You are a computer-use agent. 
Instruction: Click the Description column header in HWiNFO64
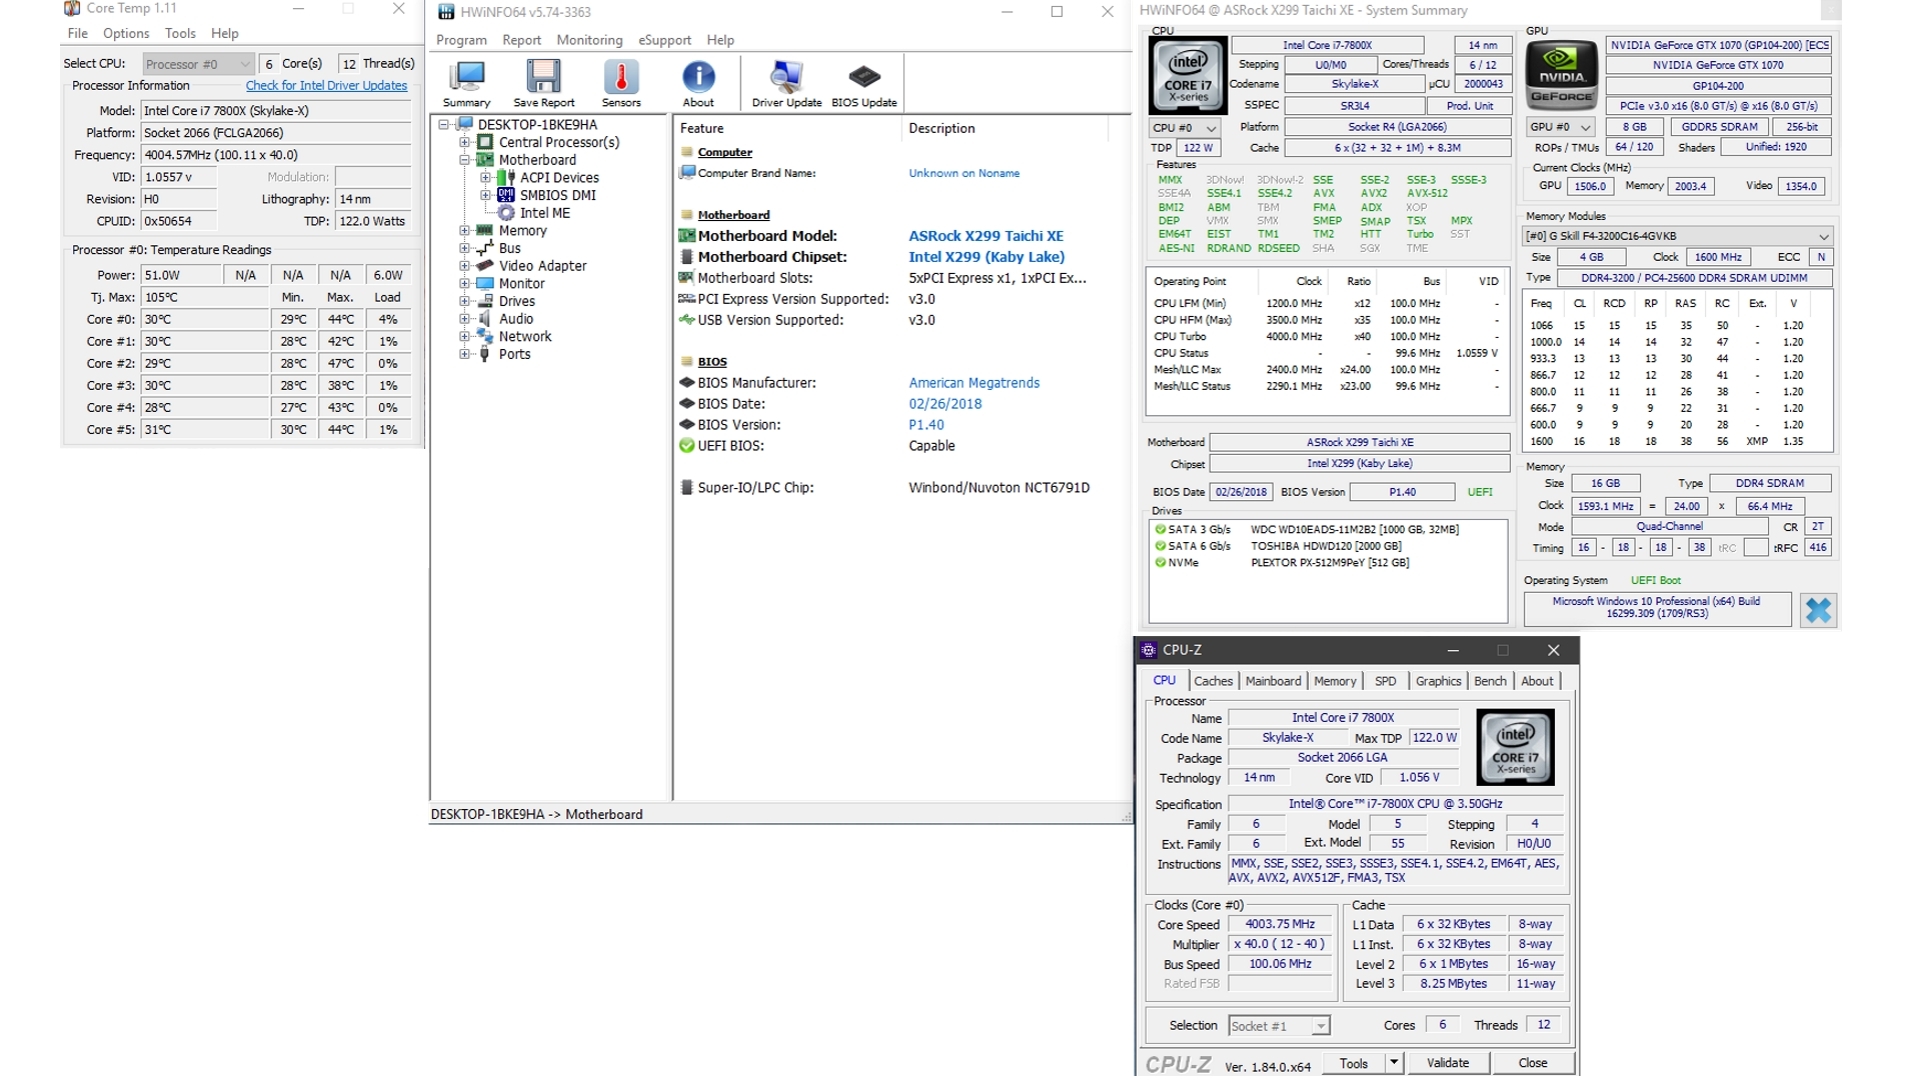(x=1004, y=129)
